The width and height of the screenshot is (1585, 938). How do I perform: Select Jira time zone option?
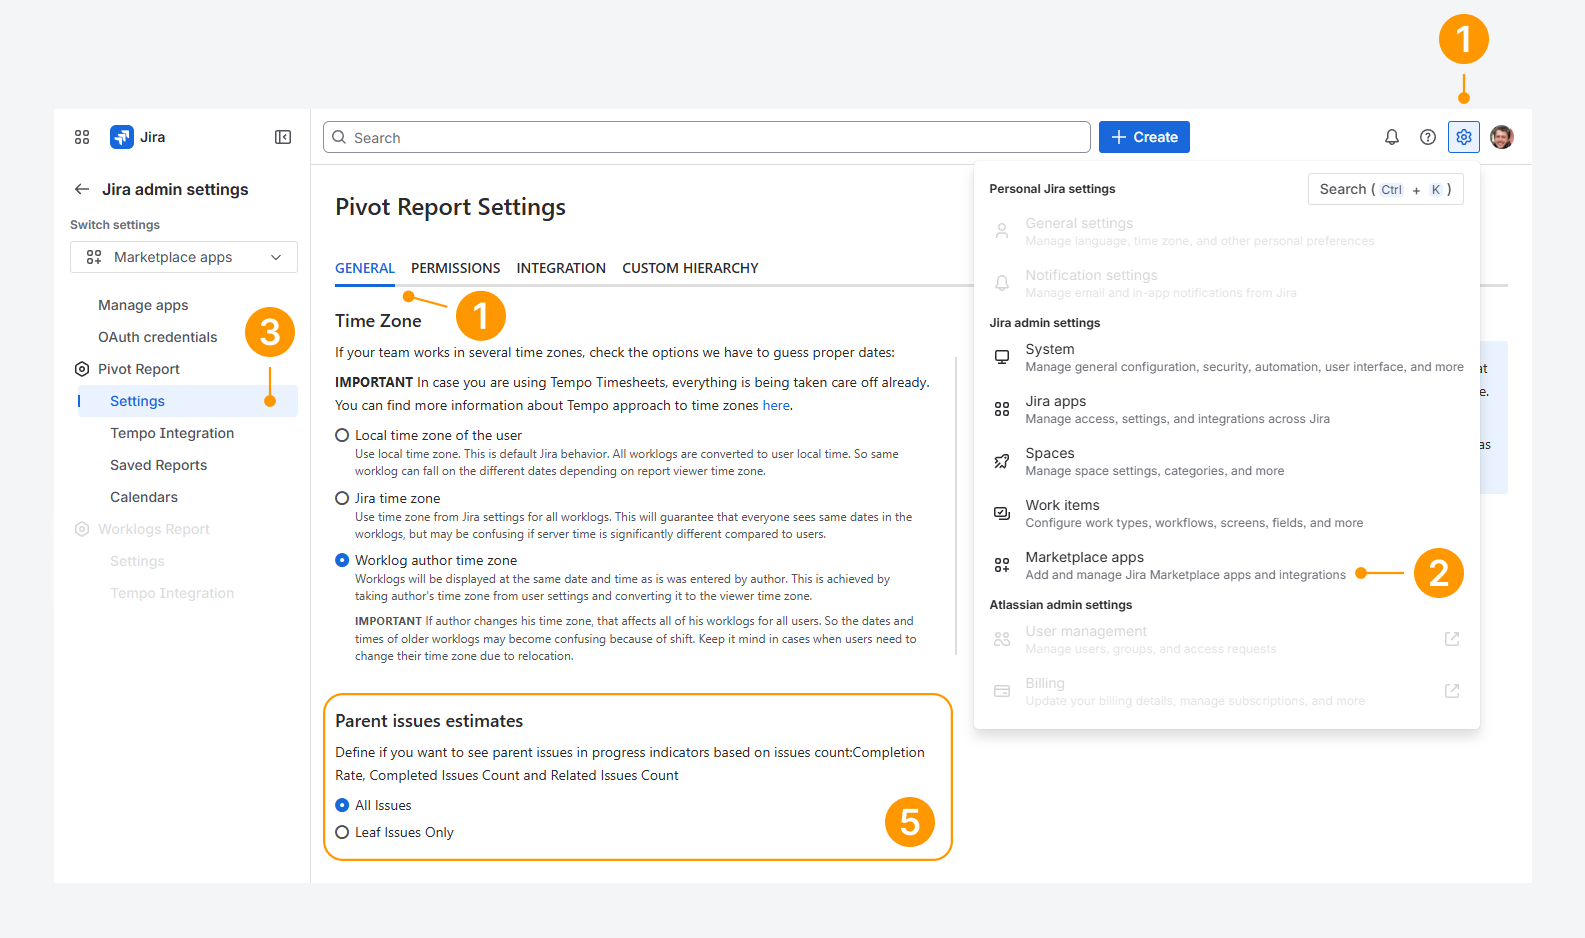[342, 498]
